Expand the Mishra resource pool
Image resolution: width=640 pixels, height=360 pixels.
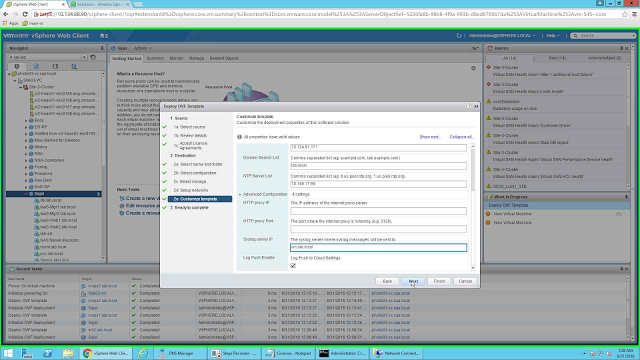[26, 147]
